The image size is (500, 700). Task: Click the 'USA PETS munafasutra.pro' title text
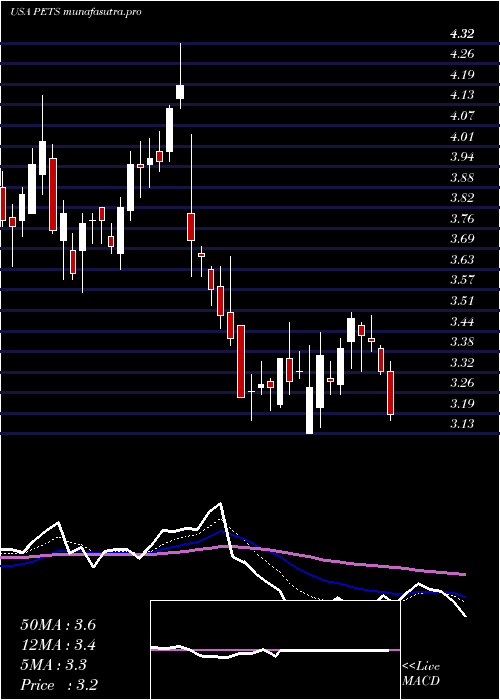pyautogui.click(x=75, y=12)
